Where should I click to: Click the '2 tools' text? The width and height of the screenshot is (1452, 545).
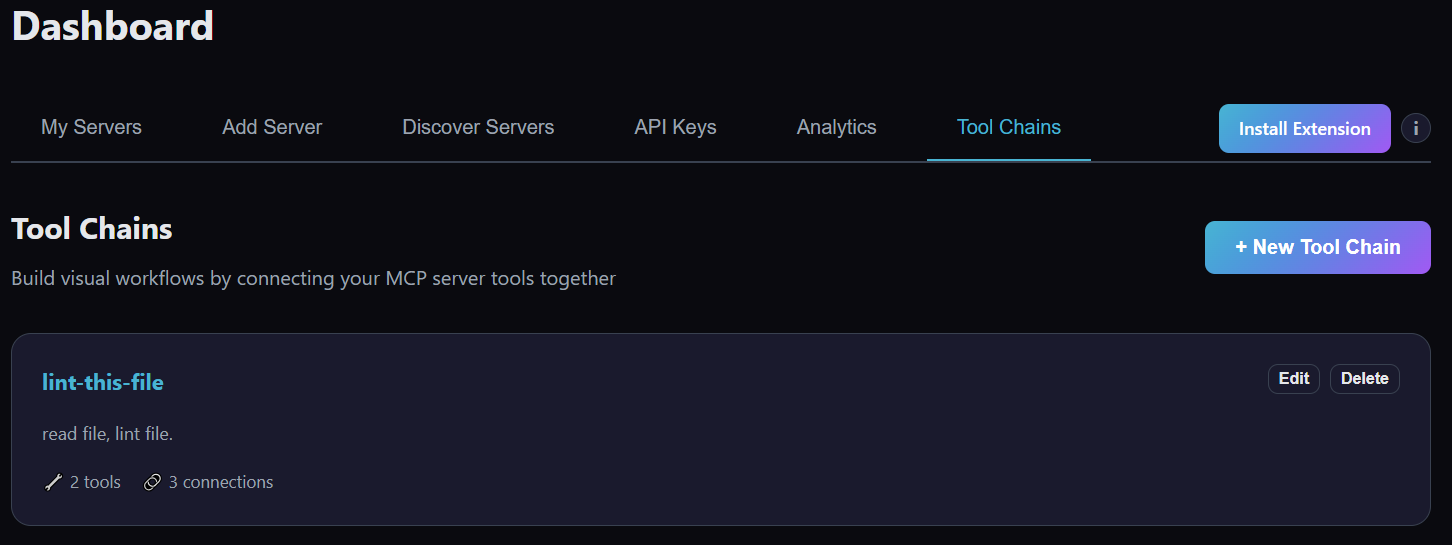[x=95, y=482]
